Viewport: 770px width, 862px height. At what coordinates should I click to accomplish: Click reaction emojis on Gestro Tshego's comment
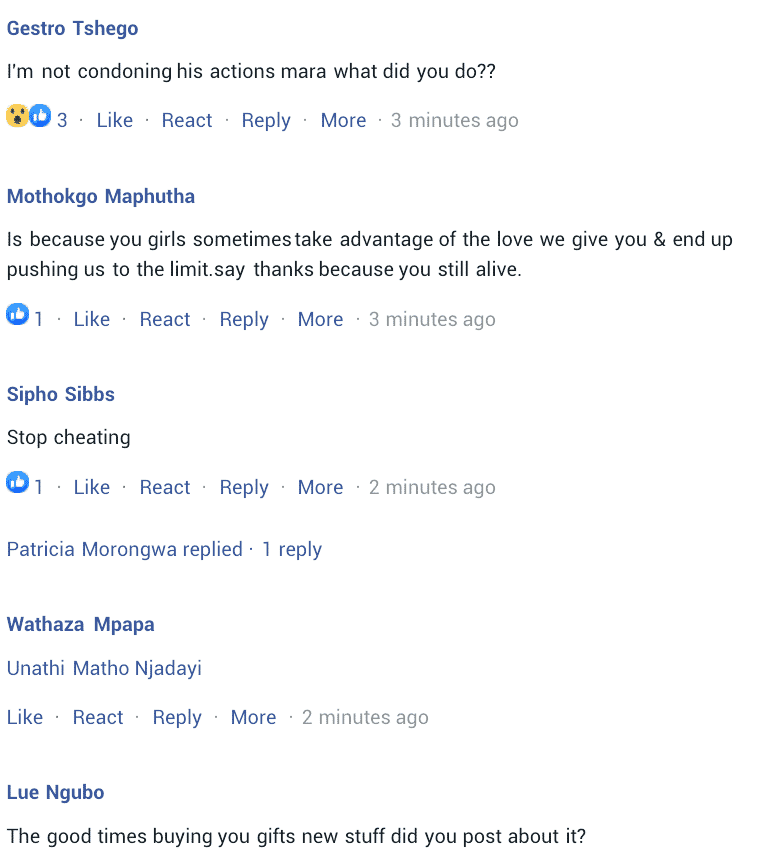28,117
